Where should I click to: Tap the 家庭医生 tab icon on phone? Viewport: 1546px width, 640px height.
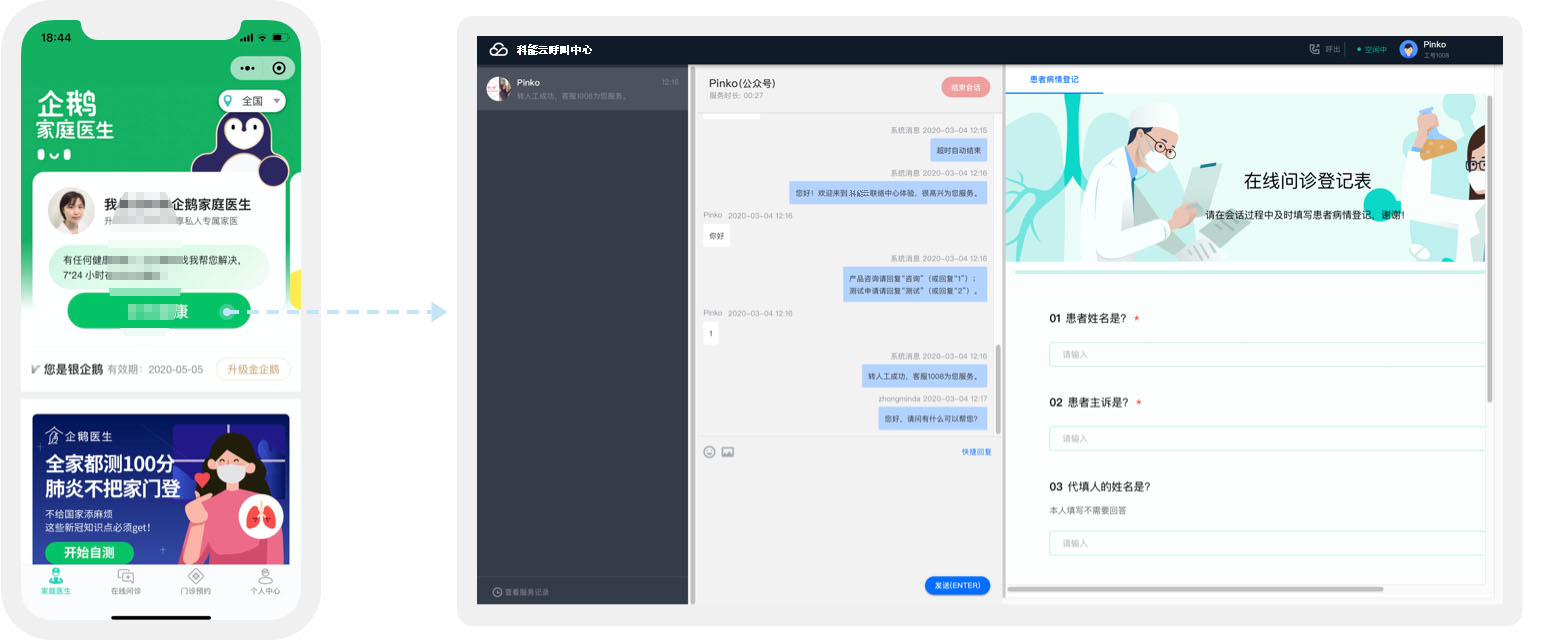click(x=56, y=576)
